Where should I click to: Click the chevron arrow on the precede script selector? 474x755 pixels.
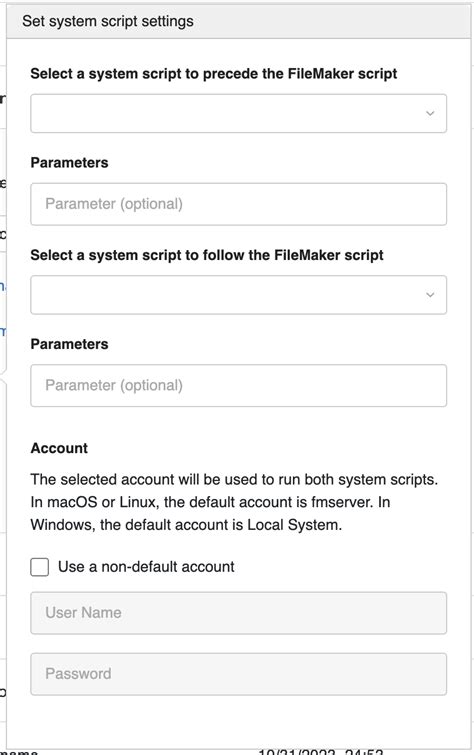(430, 114)
